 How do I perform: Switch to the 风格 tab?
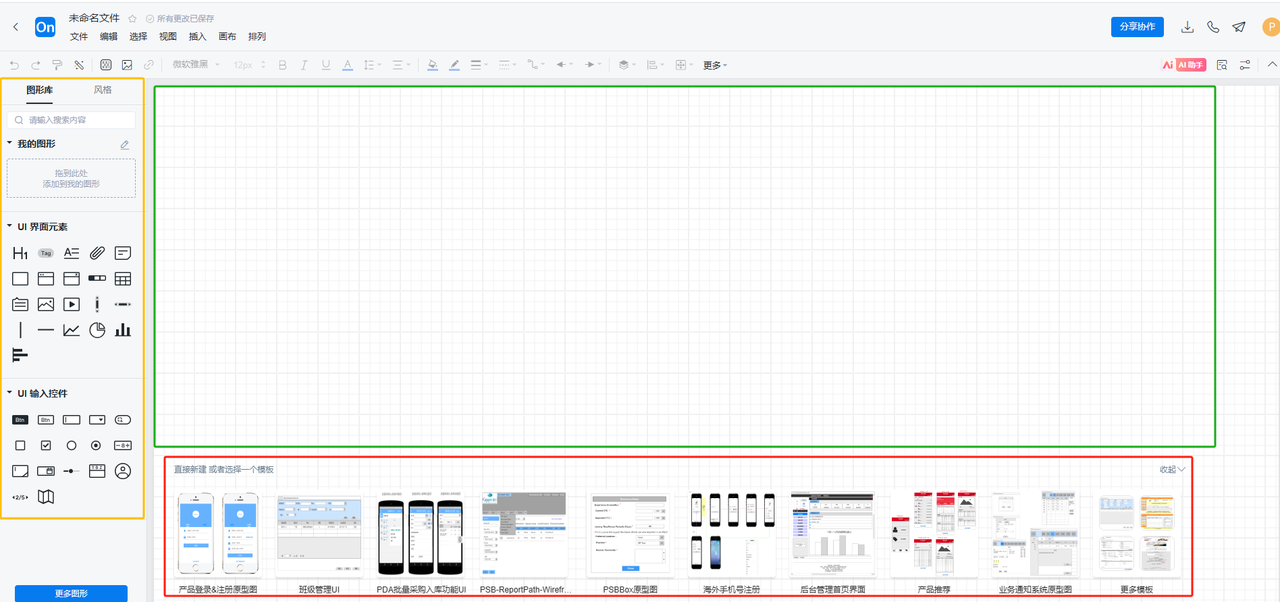(x=103, y=90)
